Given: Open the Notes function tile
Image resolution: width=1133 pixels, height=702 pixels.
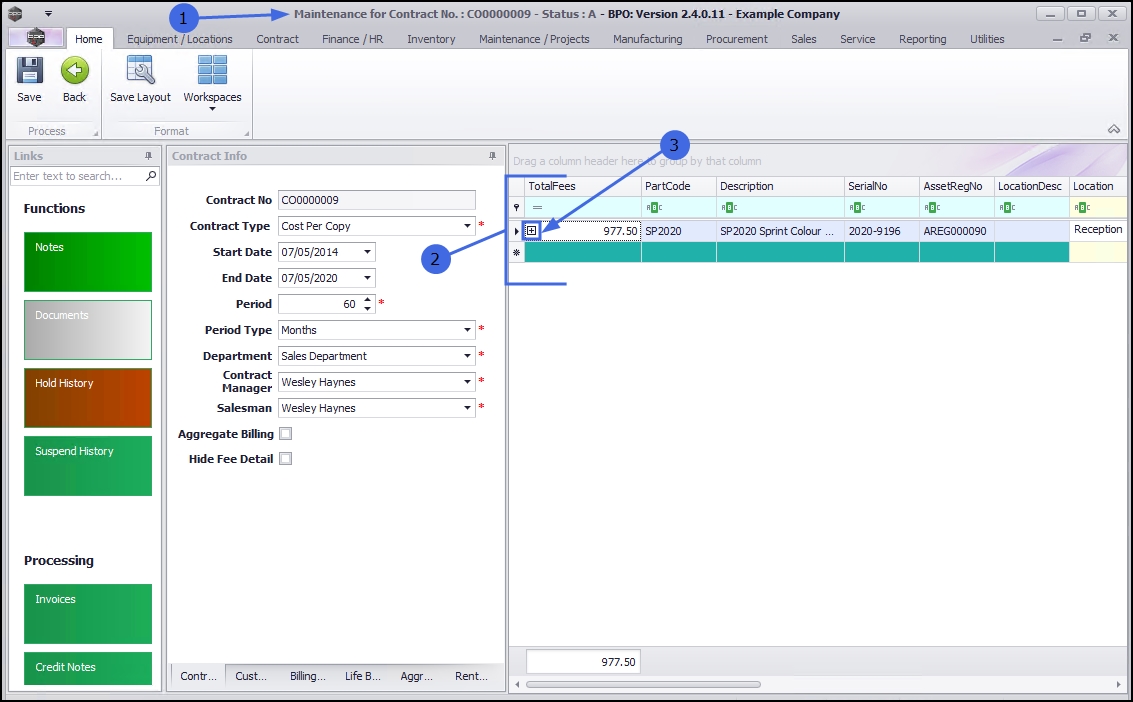Looking at the screenshot, I should pyautogui.click(x=88, y=261).
